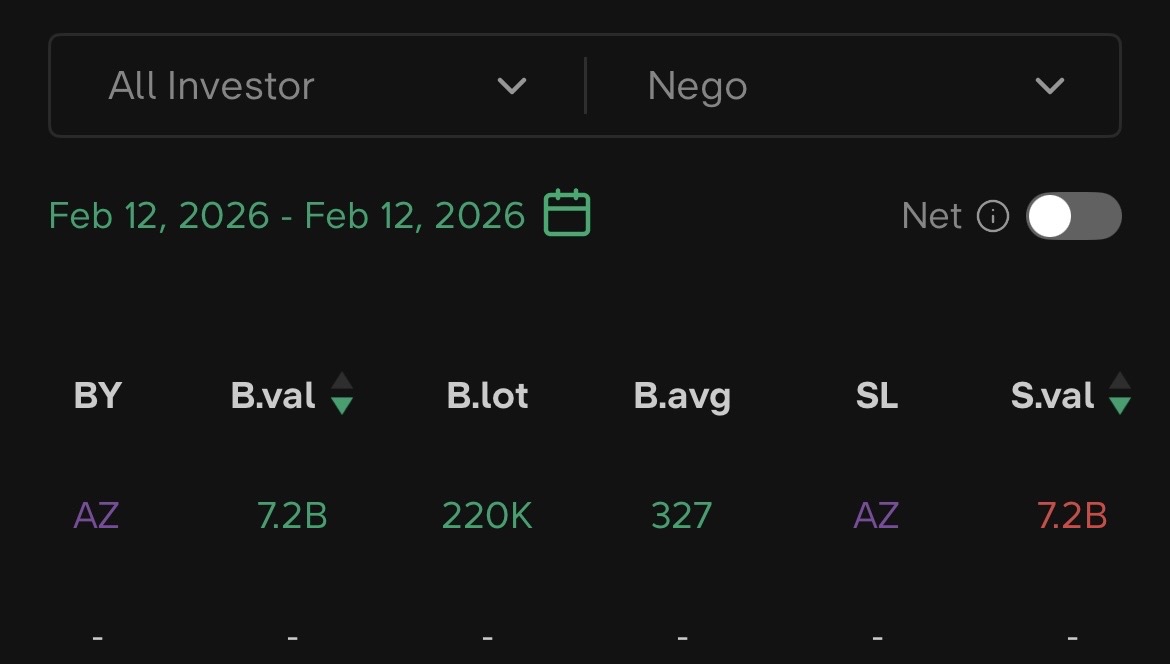
Task: Expand the Nego dropdown
Action: [x=852, y=86]
